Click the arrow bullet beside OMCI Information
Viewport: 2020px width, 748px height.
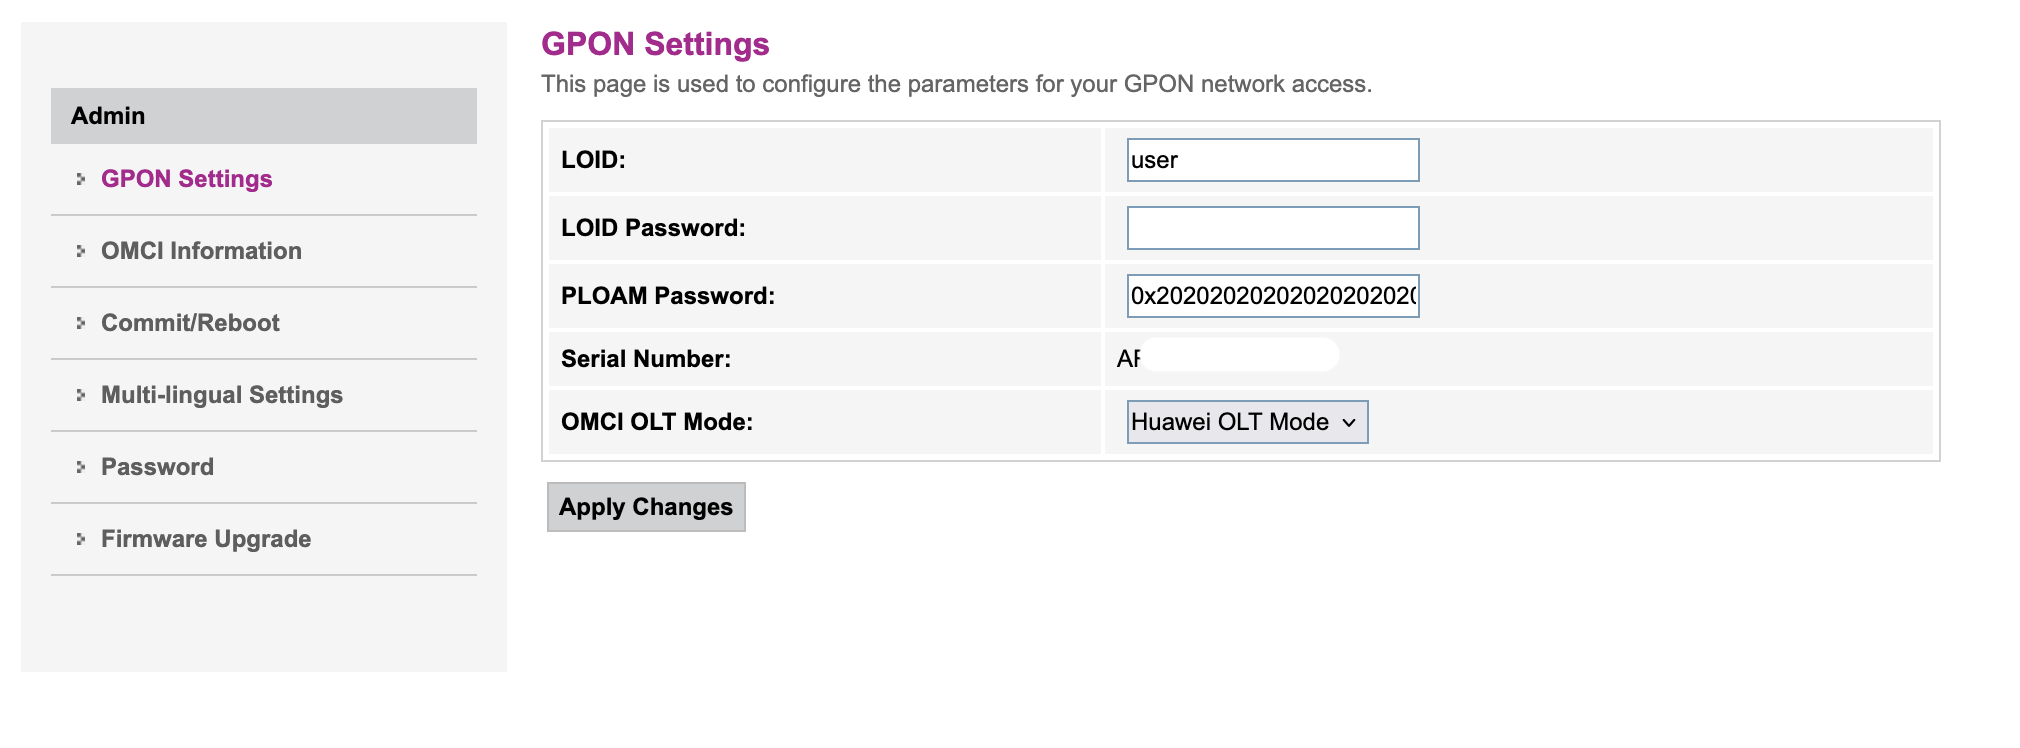pyautogui.click(x=81, y=251)
